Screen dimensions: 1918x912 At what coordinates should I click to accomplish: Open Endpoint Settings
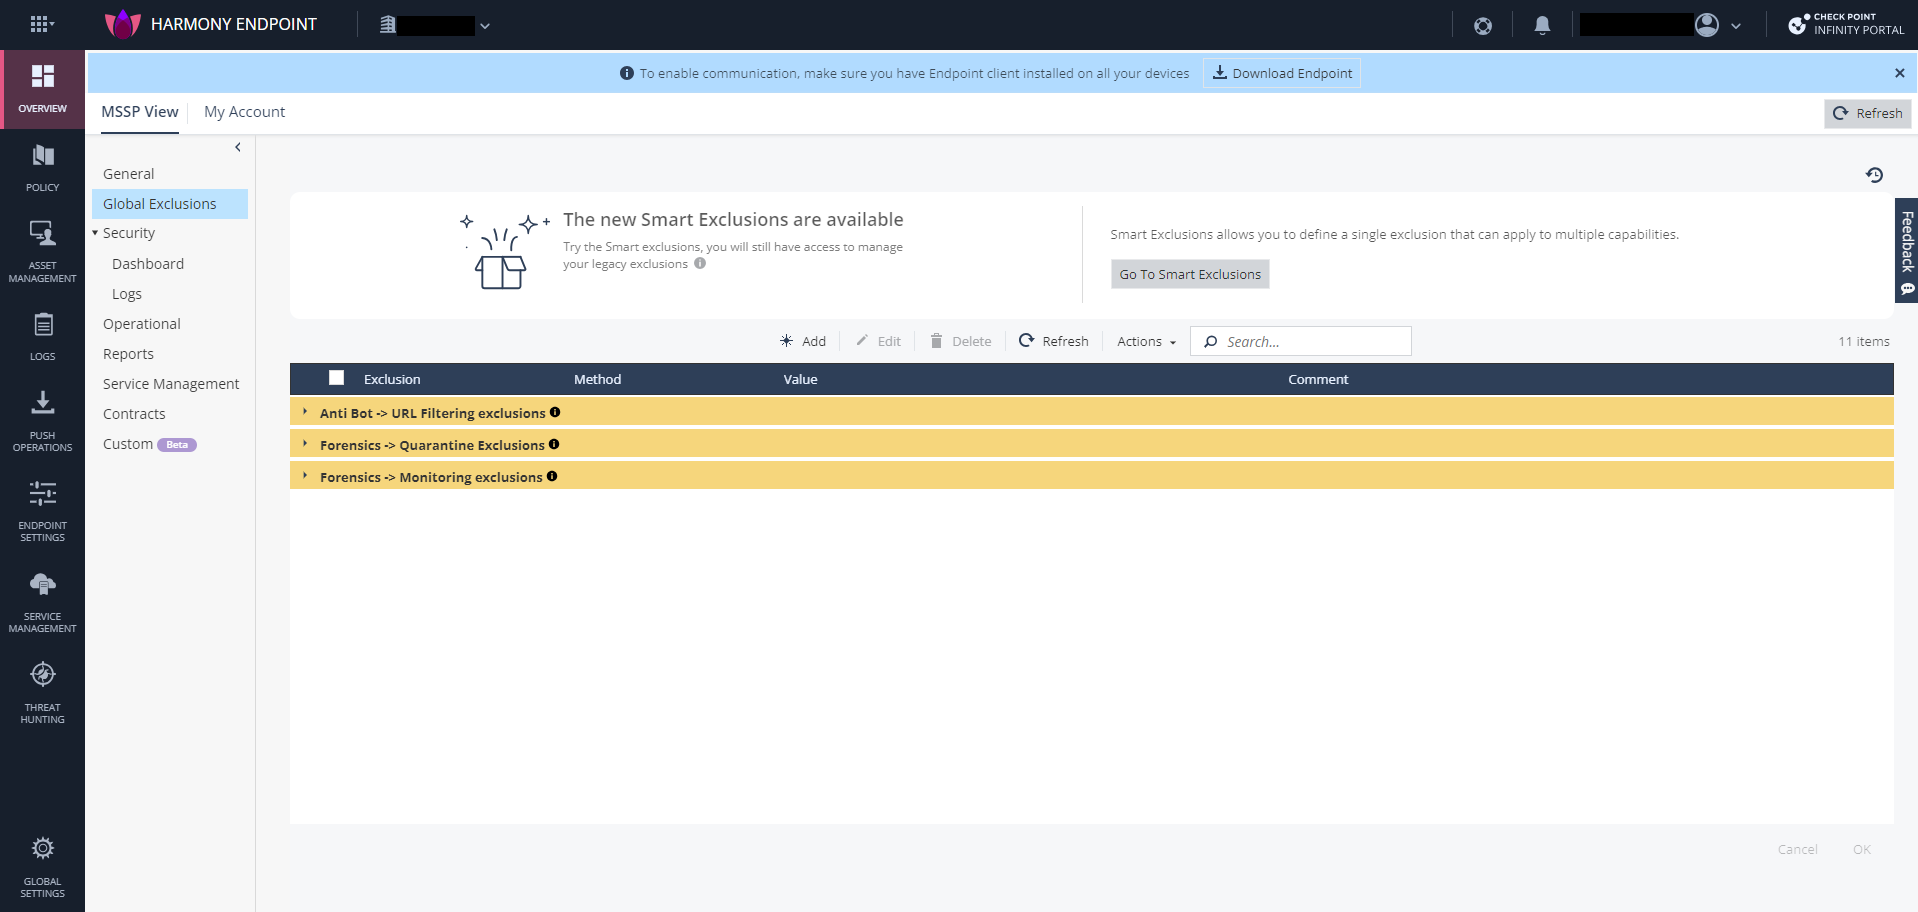click(43, 511)
